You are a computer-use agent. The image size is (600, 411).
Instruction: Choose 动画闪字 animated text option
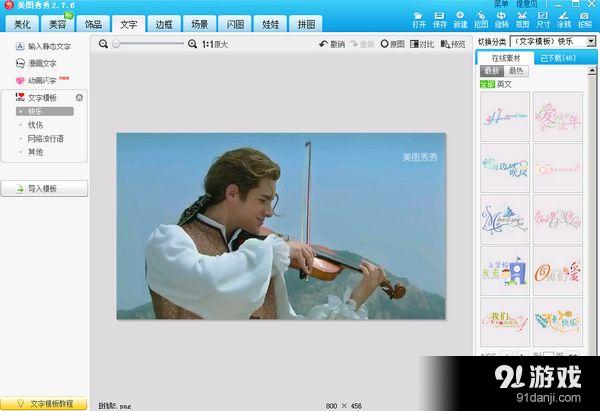tap(36, 80)
